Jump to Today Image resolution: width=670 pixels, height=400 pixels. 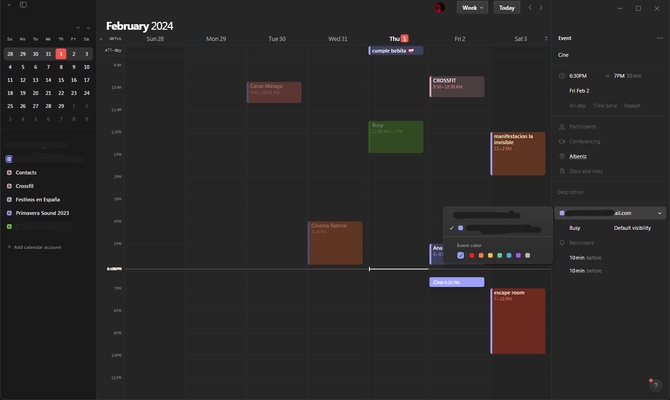pyautogui.click(x=507, y=8)
